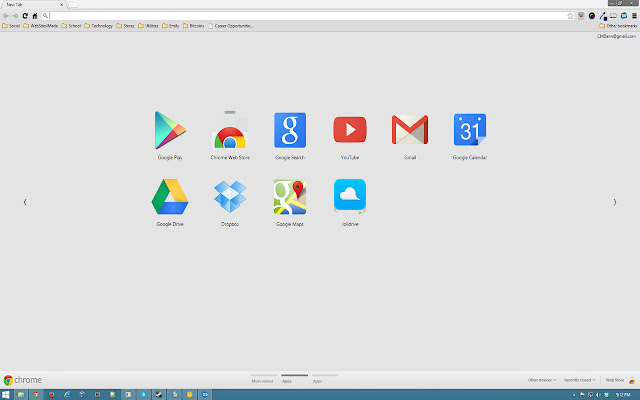Switch to the Most visited page
Screen dimensions: 640x400
point(262,379)
